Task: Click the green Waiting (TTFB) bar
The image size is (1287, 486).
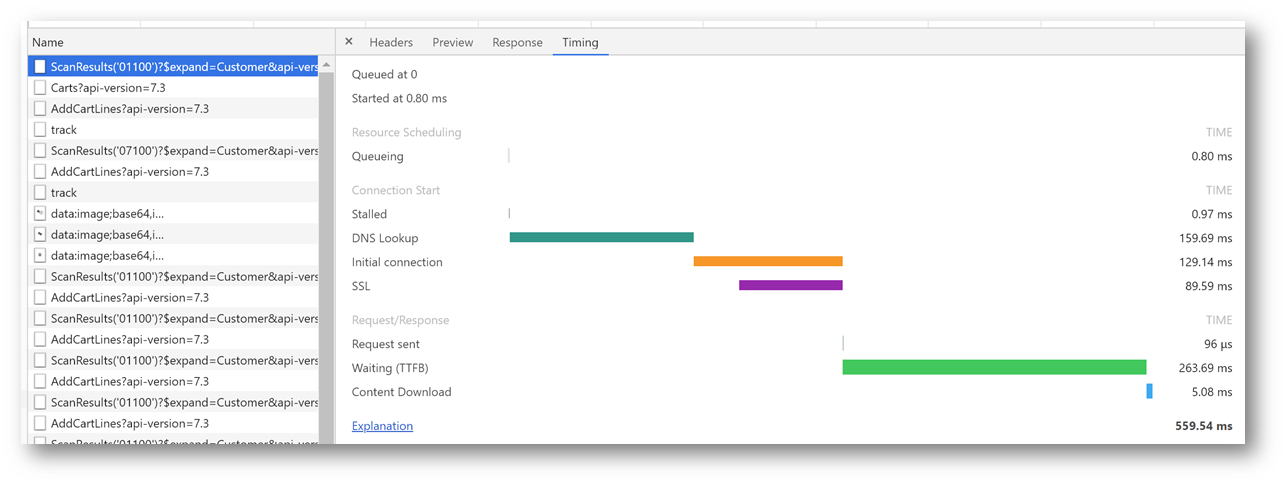Action: [994, 368]
